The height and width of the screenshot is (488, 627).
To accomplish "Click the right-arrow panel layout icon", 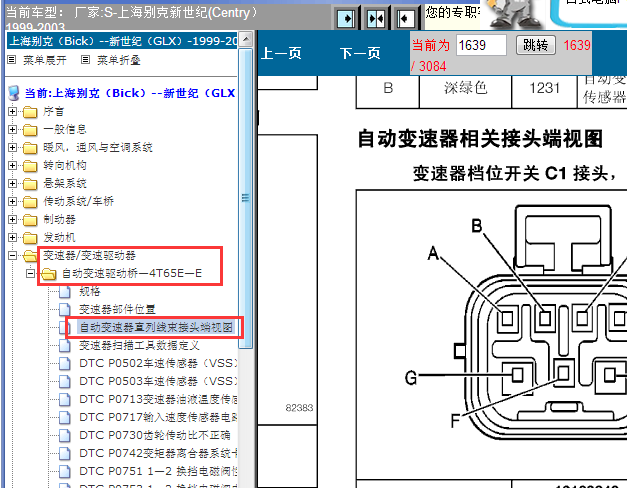I will click(345, 18).
